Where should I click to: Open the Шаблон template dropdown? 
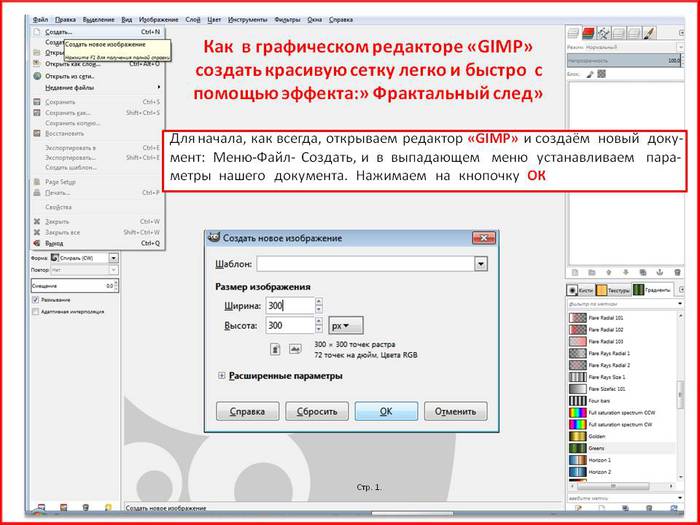[480, 264]
